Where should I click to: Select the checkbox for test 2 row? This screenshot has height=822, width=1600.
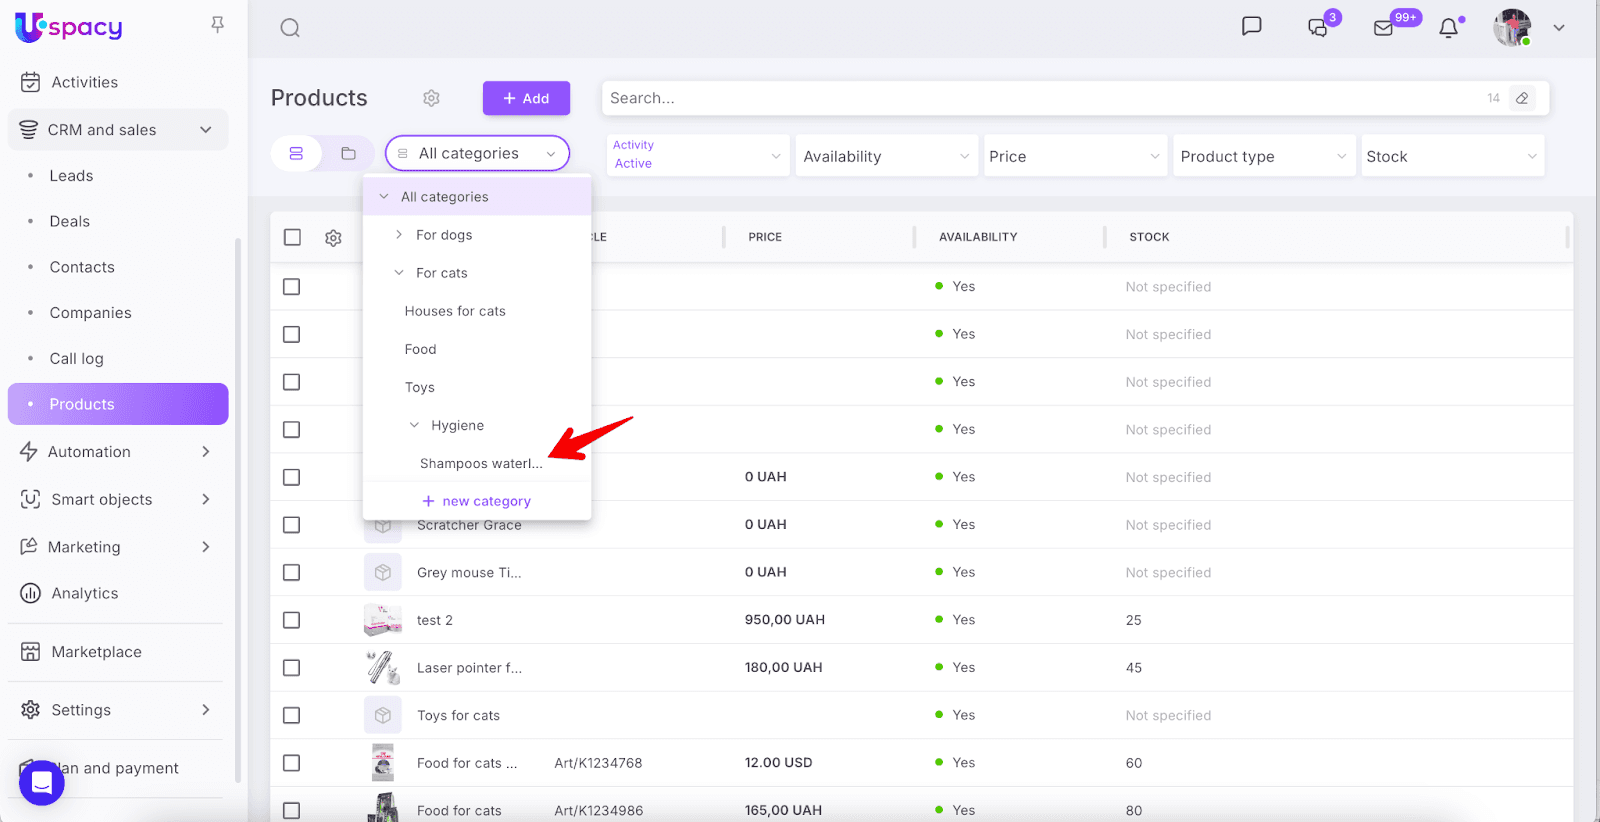pyautogui.click(x=292, y=620)
